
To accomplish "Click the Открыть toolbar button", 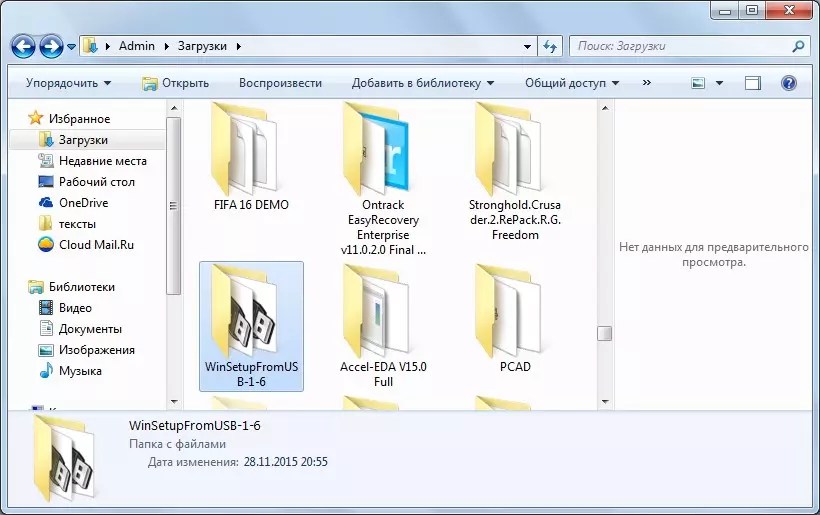I will tap(175, 83).
